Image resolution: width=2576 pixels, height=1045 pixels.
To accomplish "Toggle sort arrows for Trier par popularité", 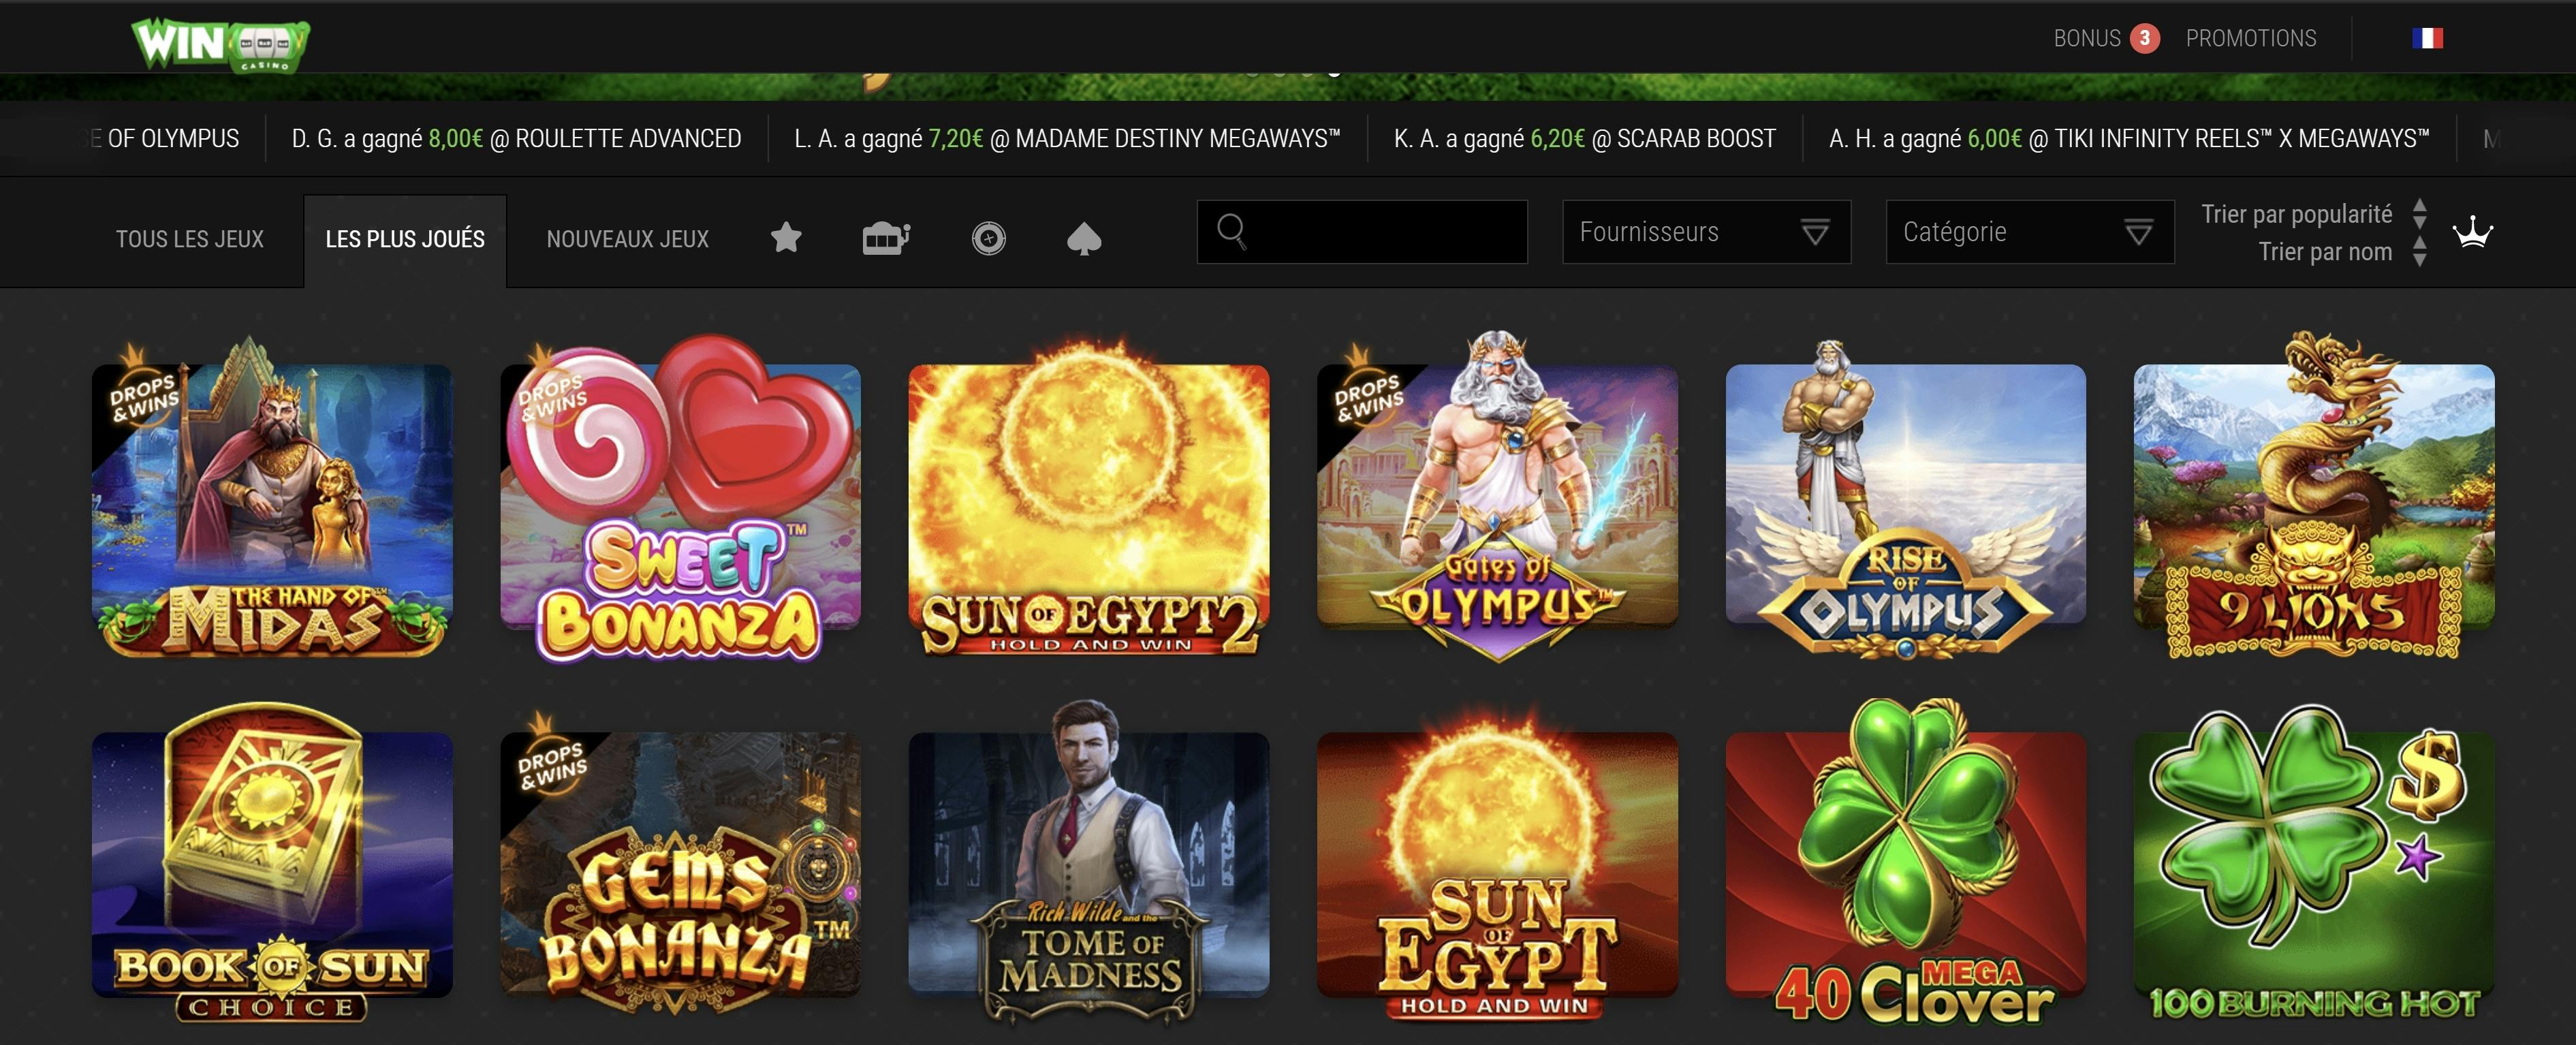I will 2419,214.
